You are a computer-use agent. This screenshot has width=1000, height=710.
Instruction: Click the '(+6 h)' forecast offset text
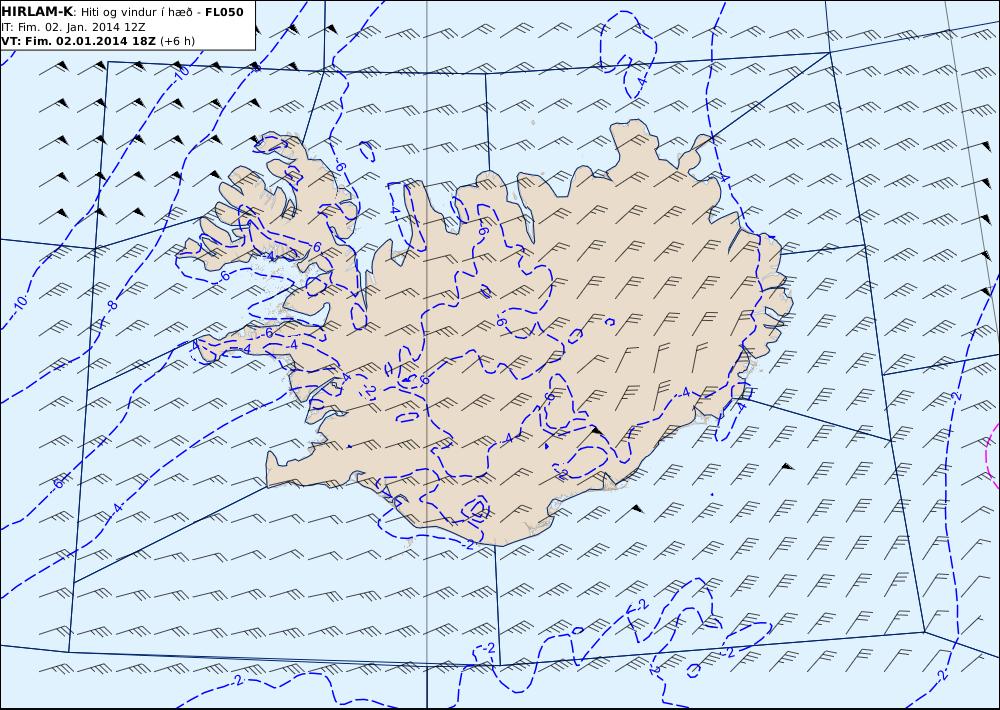click(177, 41)
